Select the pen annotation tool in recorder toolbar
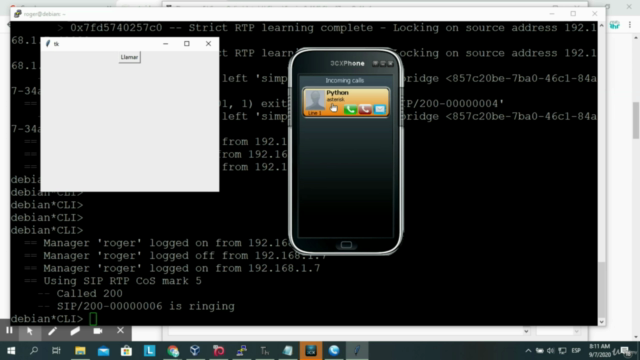This screenshot has height=360, width=640. point(52,331)
